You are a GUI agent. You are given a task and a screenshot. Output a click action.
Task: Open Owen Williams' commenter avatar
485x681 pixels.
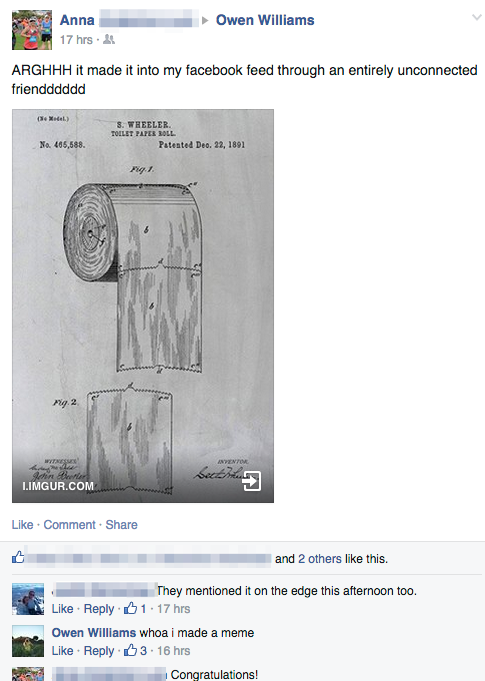(x=28, y=641)
